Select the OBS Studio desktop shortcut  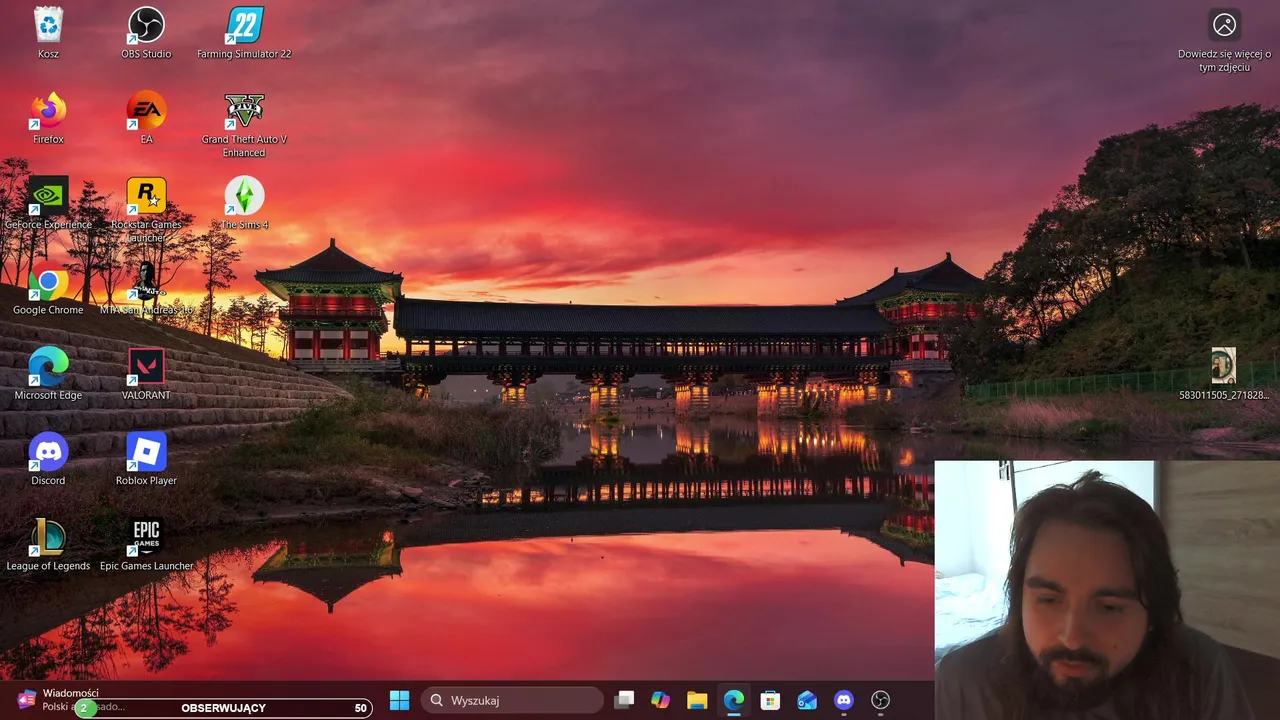(146, 32)
